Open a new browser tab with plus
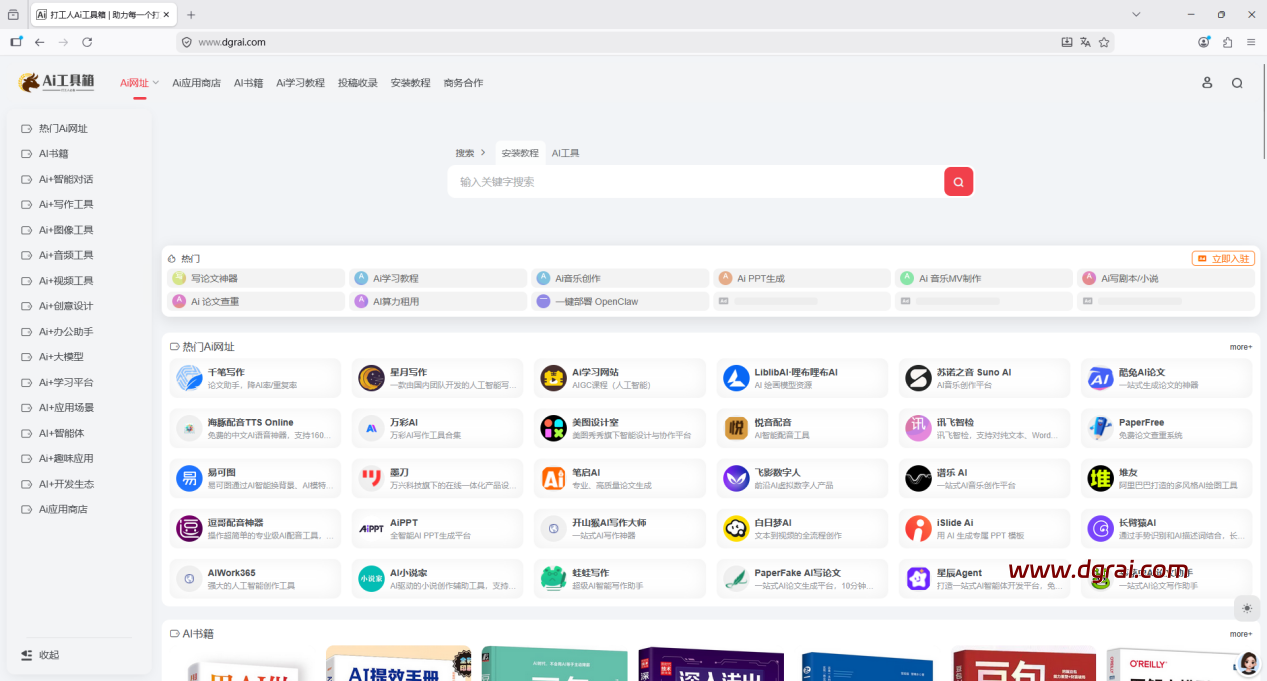1267x681 pixels. pos(191,14)
